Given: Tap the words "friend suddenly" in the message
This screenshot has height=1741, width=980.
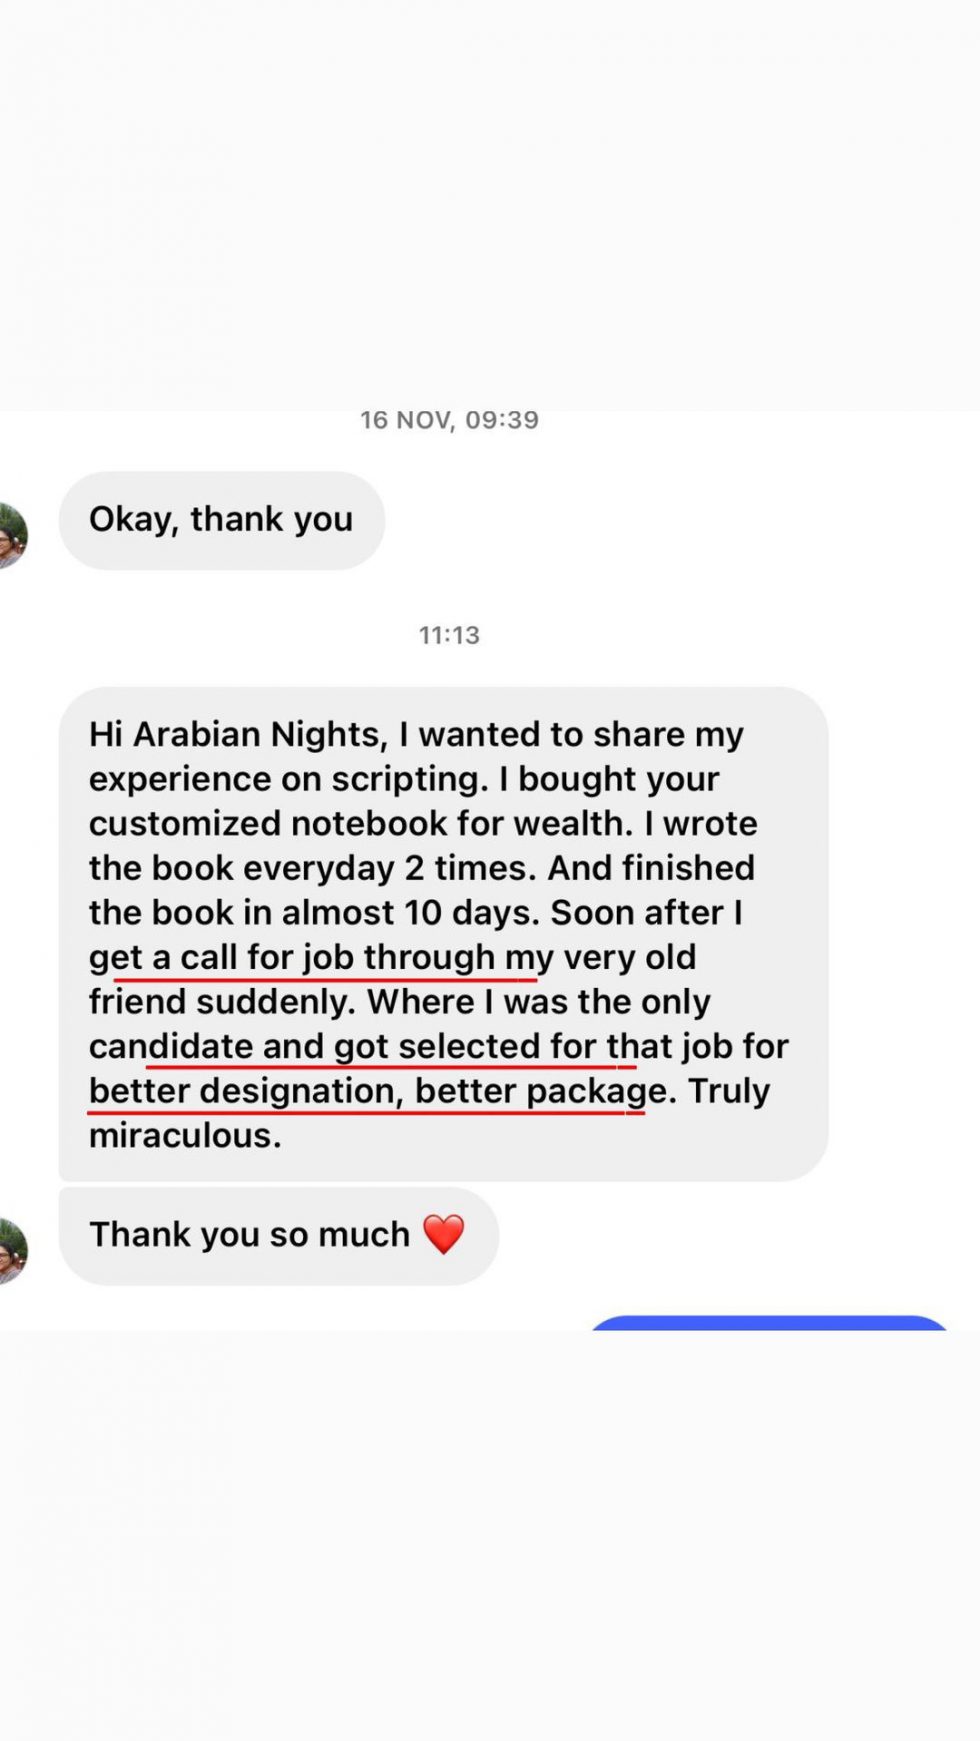Looking at the screenshot, I should coord(220,1002).
